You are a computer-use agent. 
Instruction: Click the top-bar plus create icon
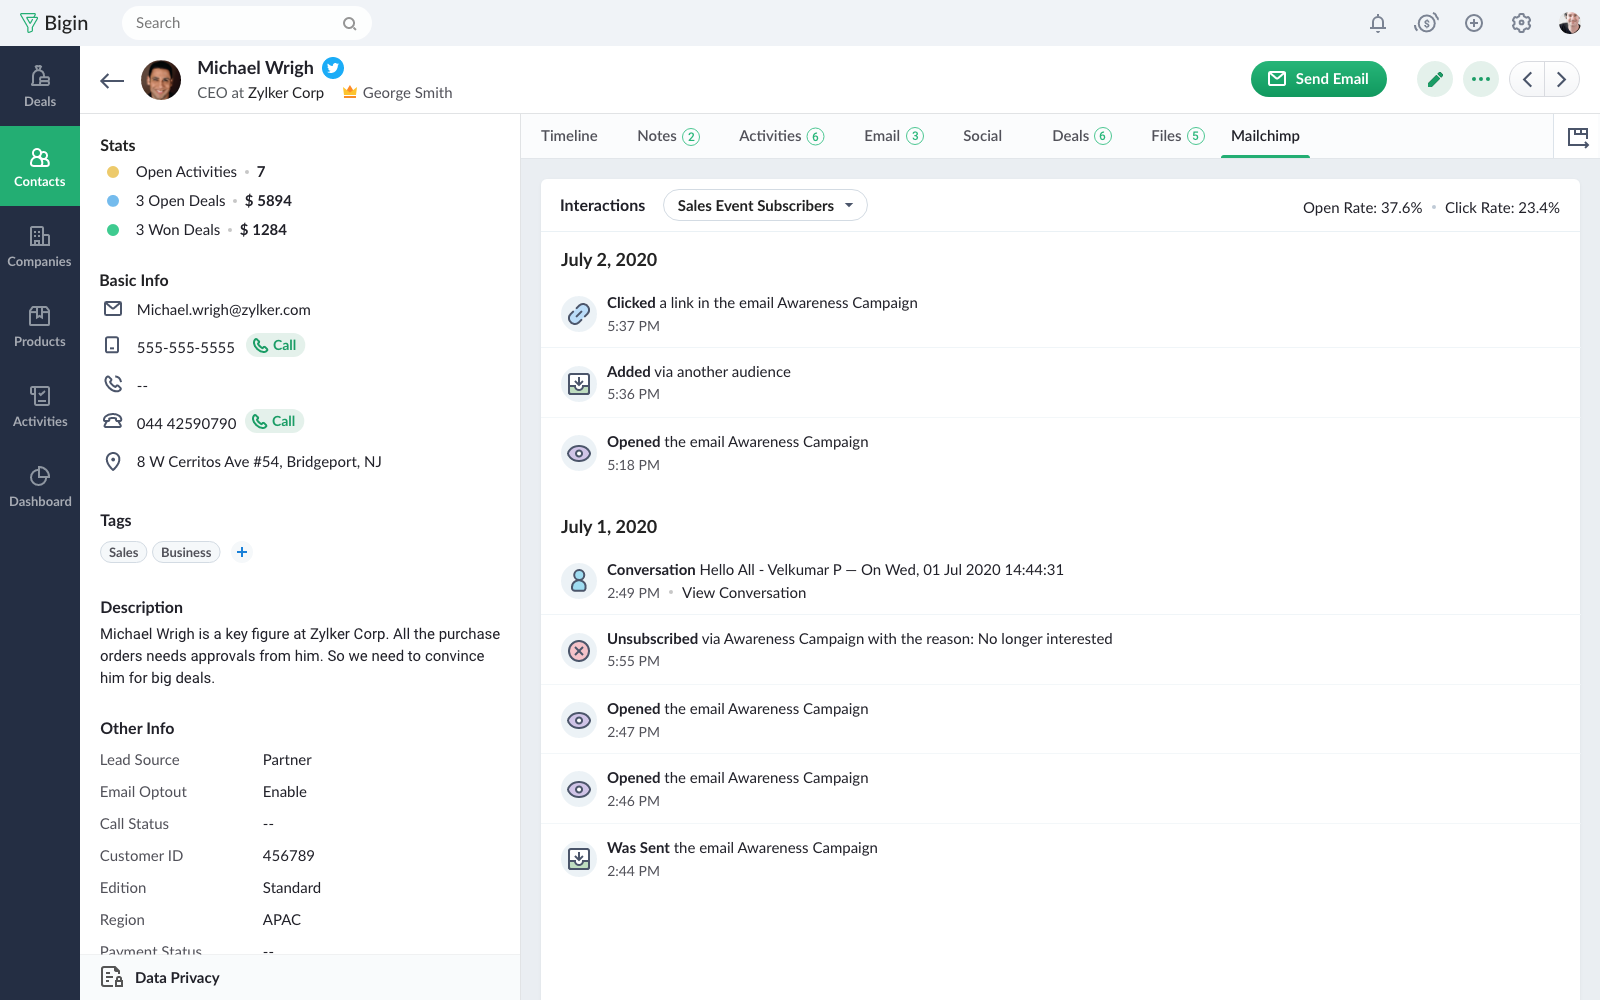point(1473,23)
